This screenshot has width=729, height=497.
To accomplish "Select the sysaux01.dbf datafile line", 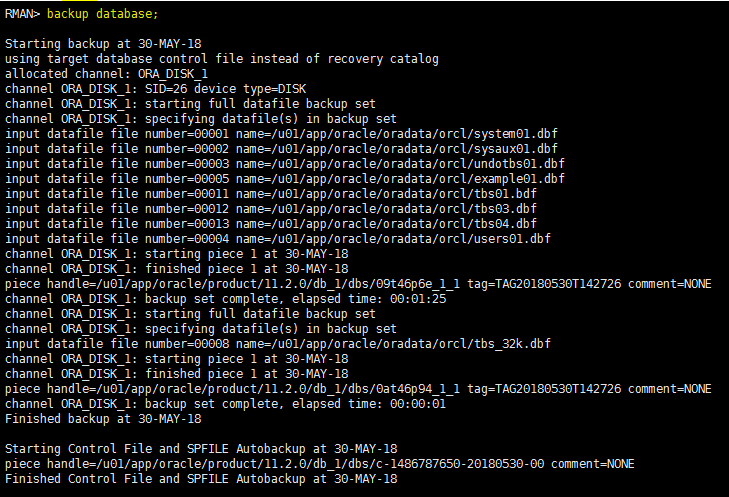I will [281, 149].
